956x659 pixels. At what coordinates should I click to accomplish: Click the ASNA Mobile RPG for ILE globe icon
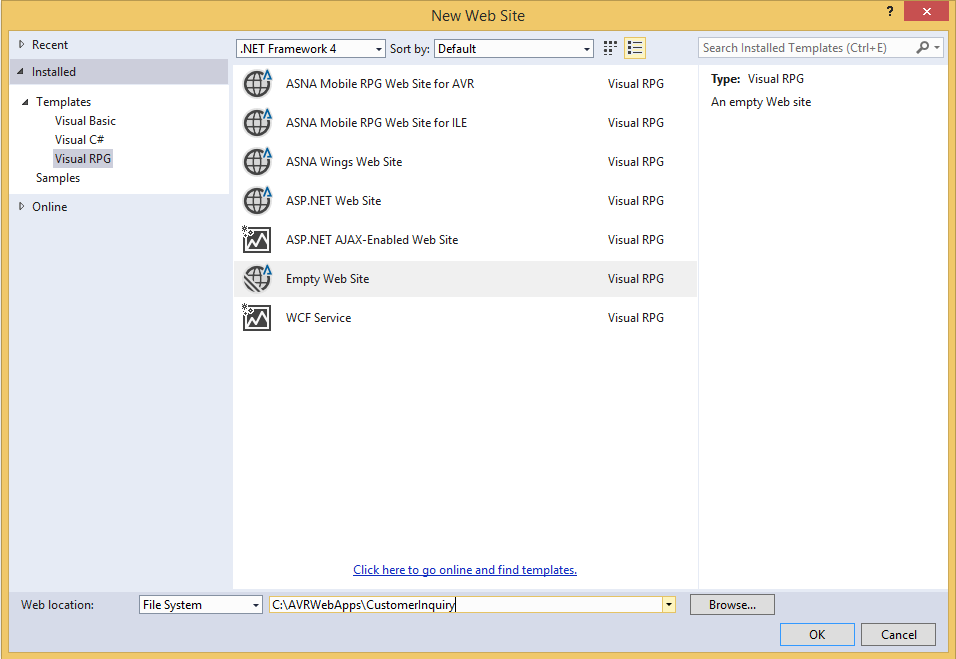point(257,123)
